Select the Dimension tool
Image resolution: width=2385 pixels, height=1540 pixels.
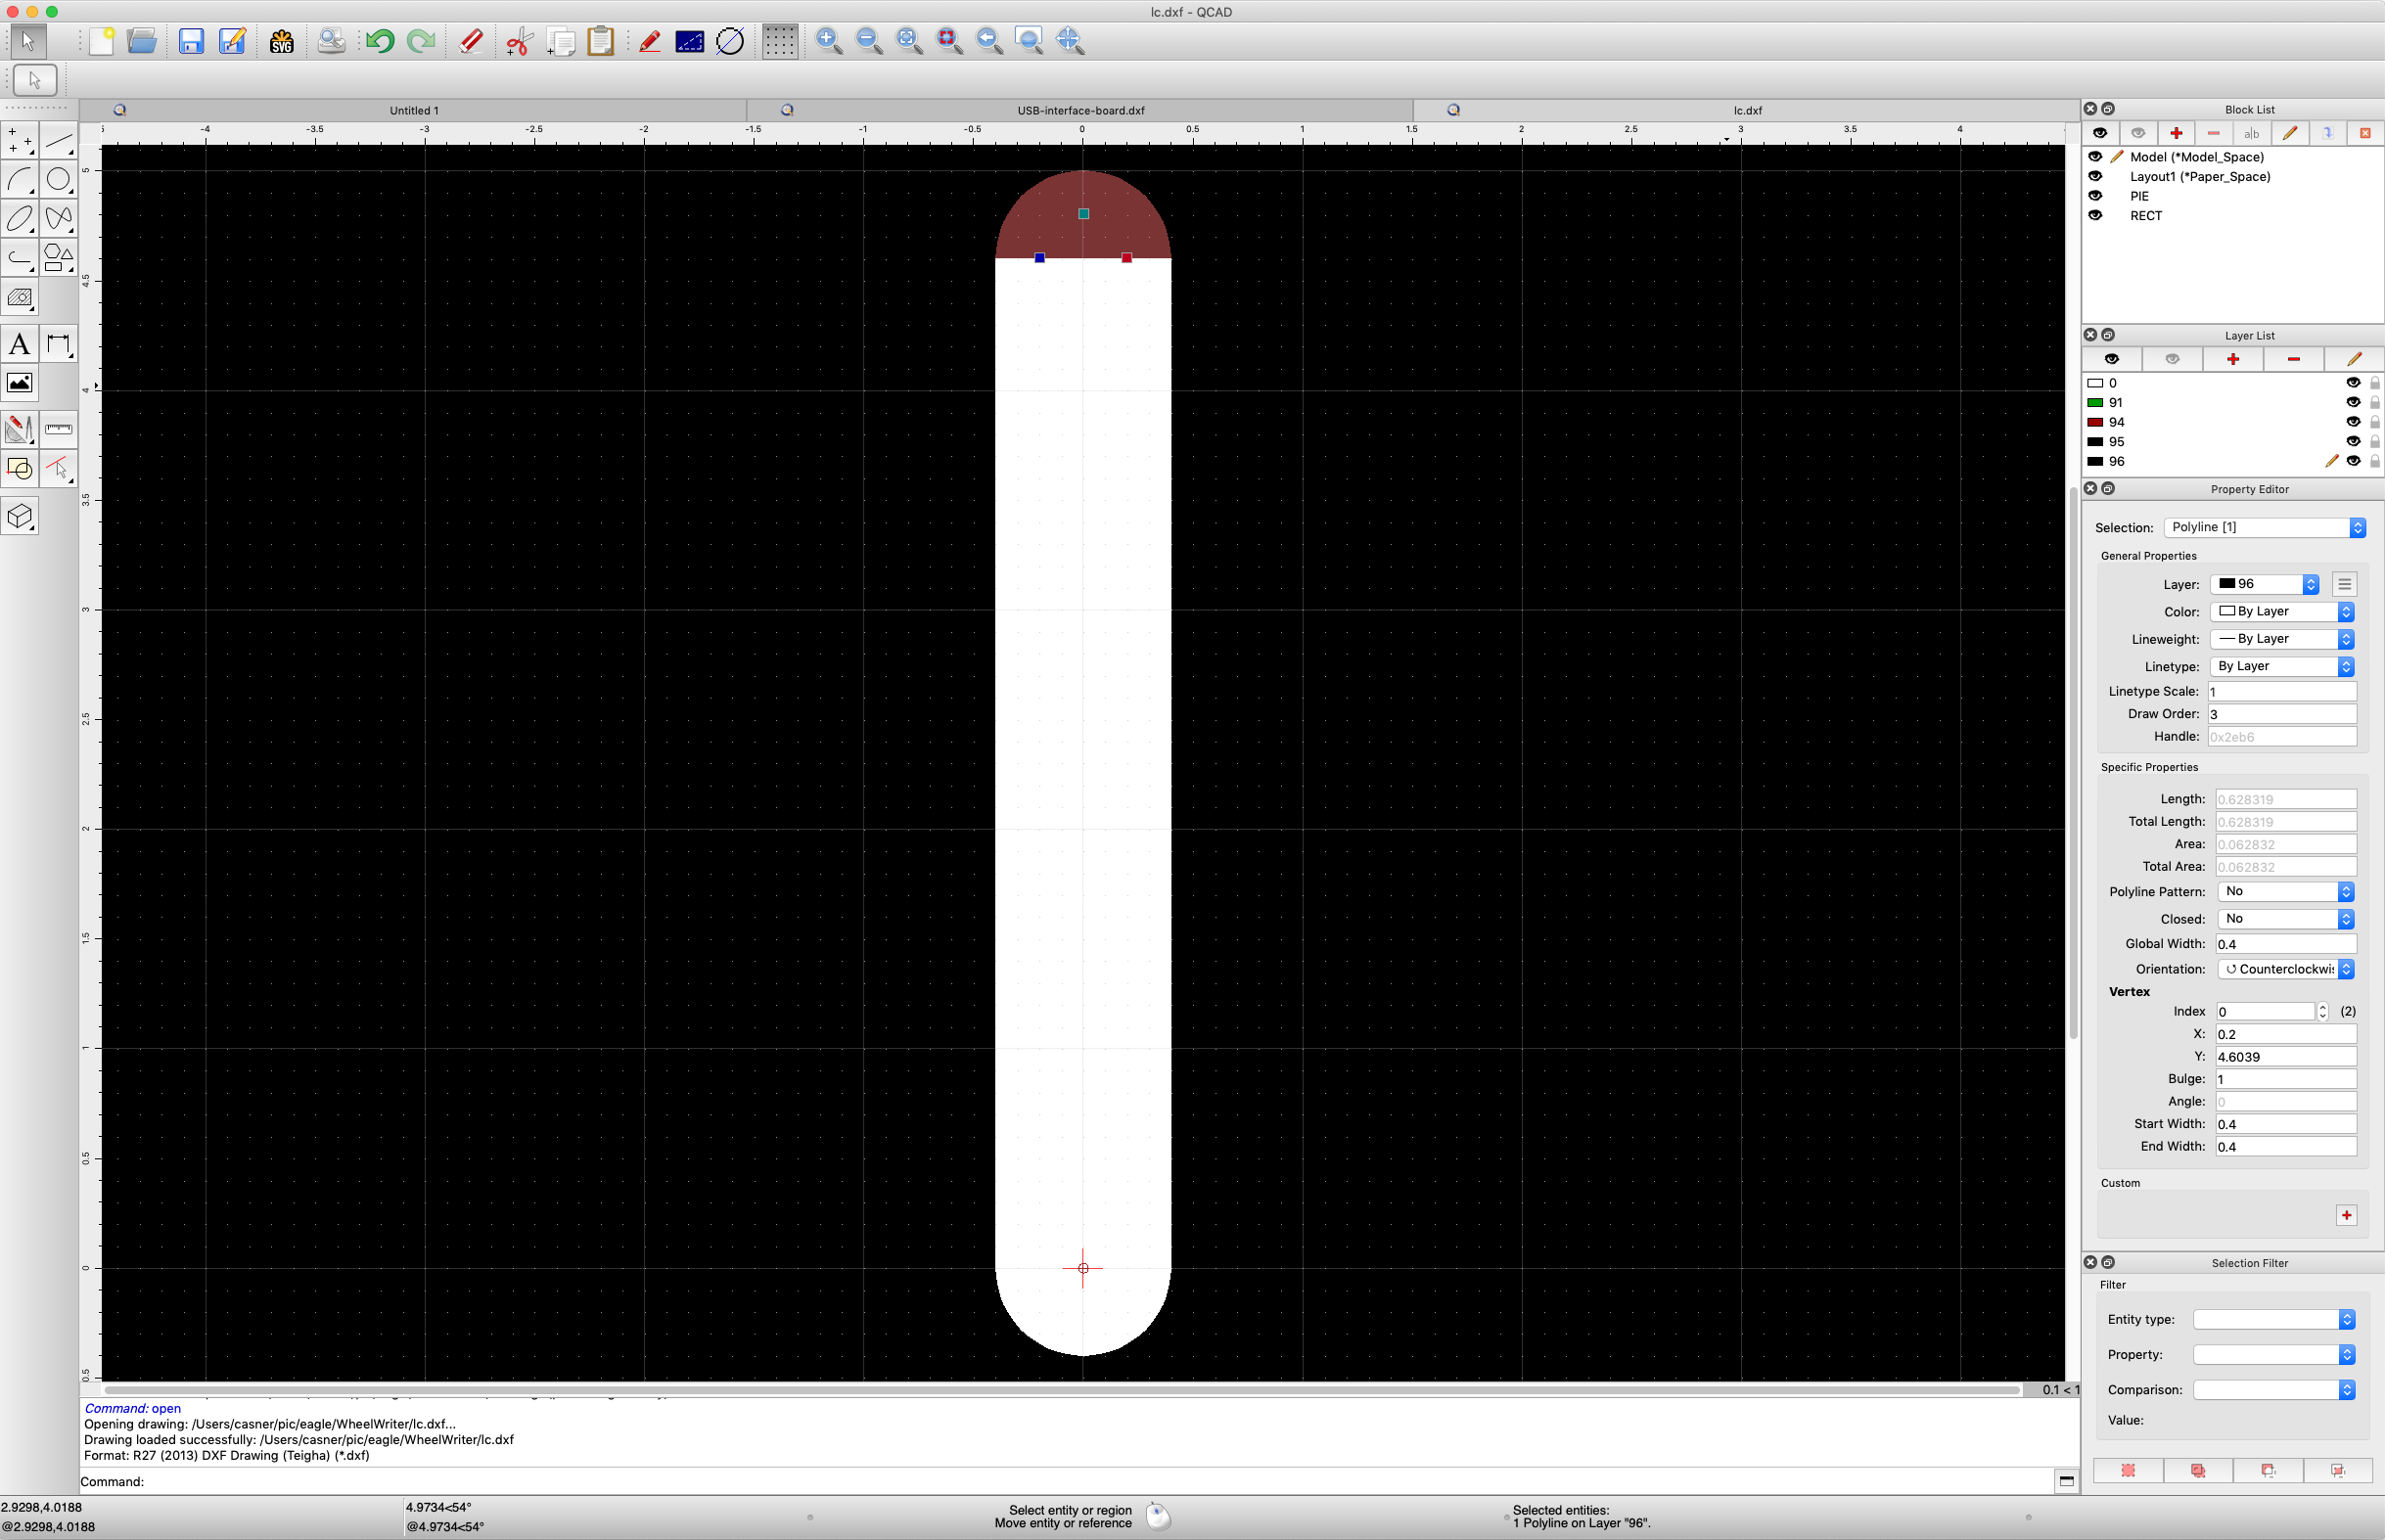[59, 345]
